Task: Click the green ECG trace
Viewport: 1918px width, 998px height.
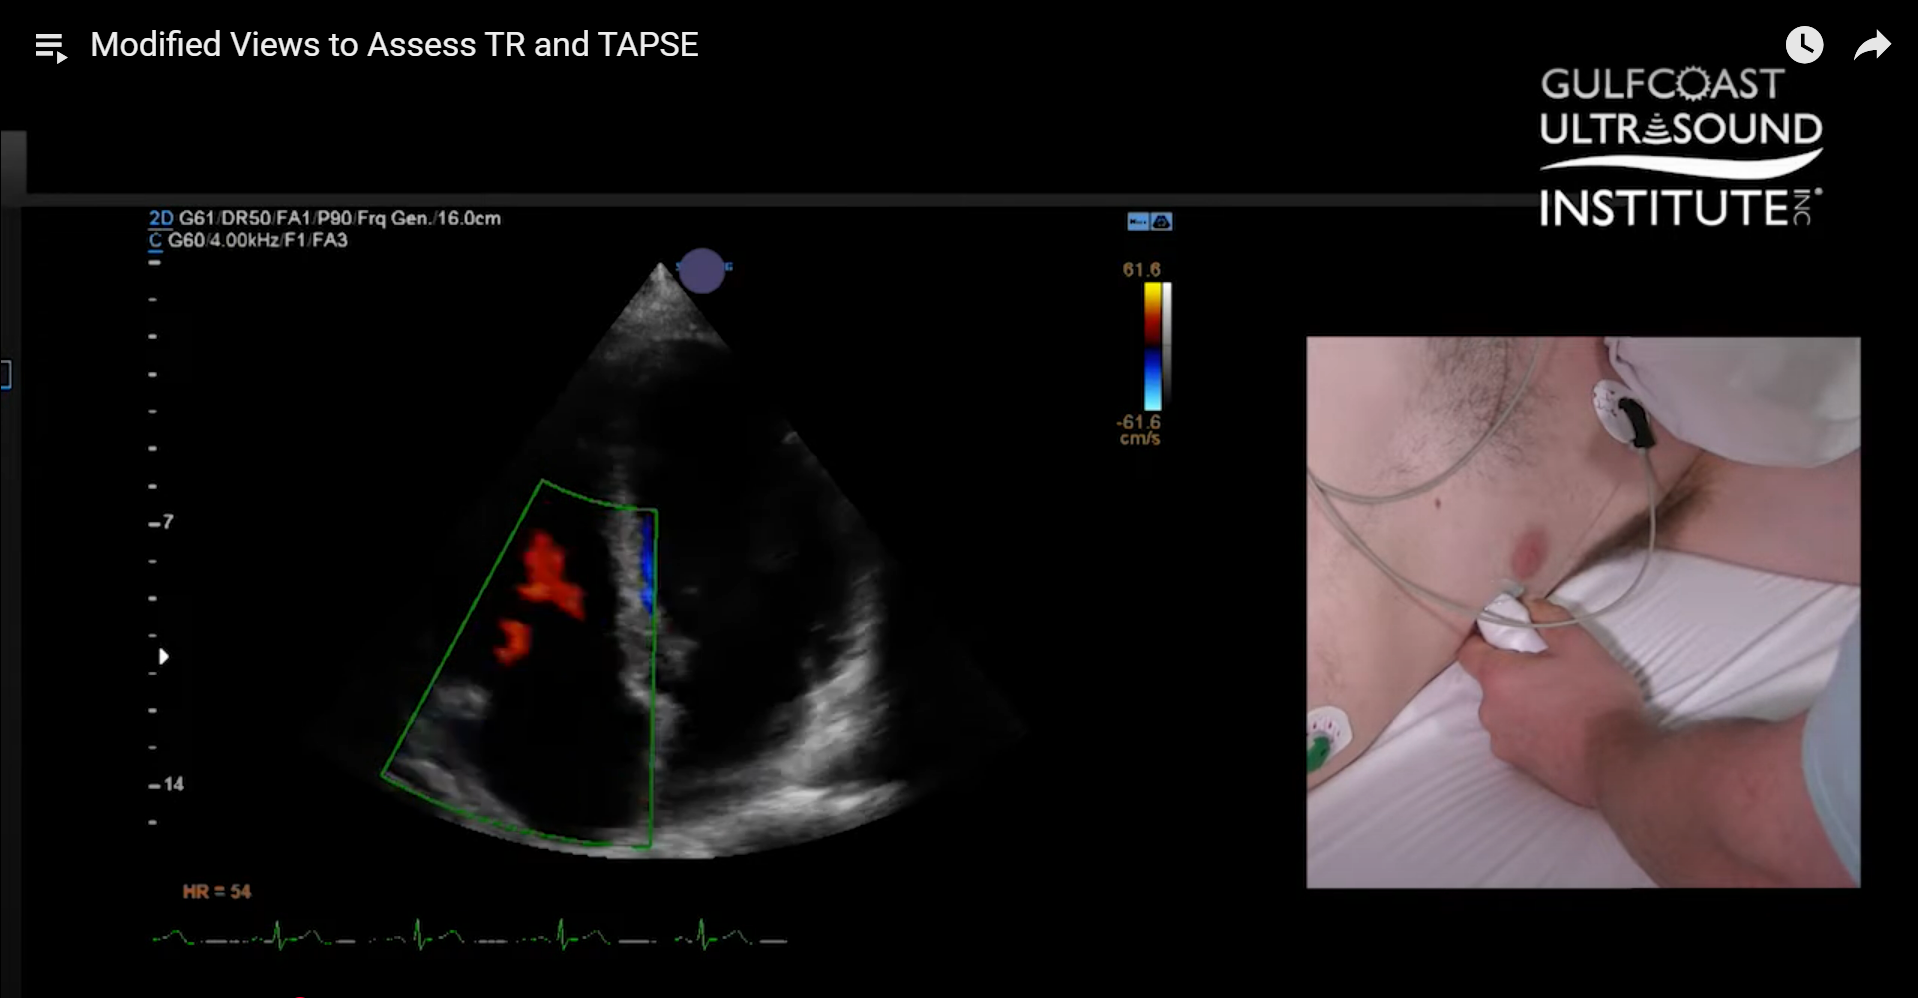Action: (x=468, y=938)
